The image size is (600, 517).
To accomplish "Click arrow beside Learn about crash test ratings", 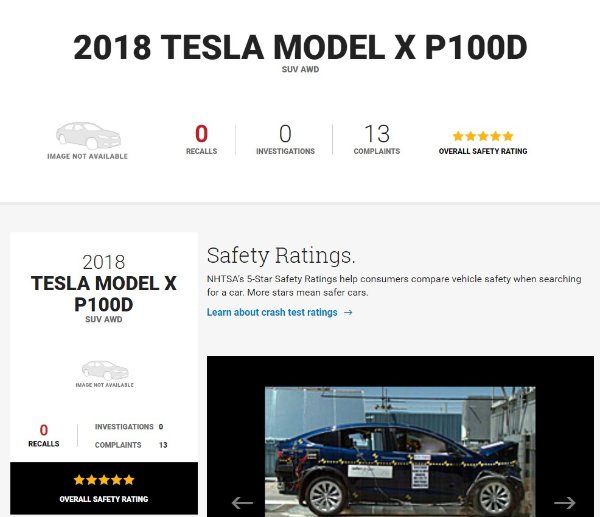I will pos(348,313).
